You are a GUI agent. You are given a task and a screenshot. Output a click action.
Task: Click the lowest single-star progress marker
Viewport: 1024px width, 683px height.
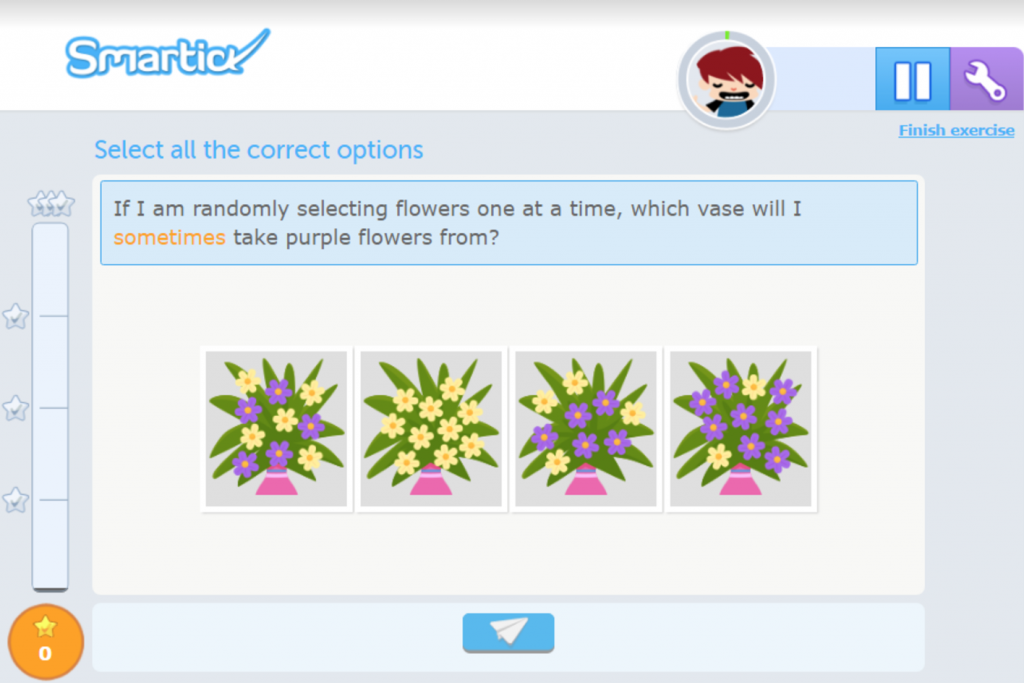coord(15,499)
